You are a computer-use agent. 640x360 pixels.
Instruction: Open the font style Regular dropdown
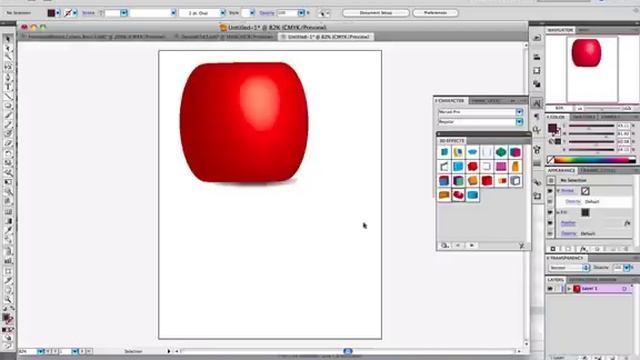coord(519,122)
